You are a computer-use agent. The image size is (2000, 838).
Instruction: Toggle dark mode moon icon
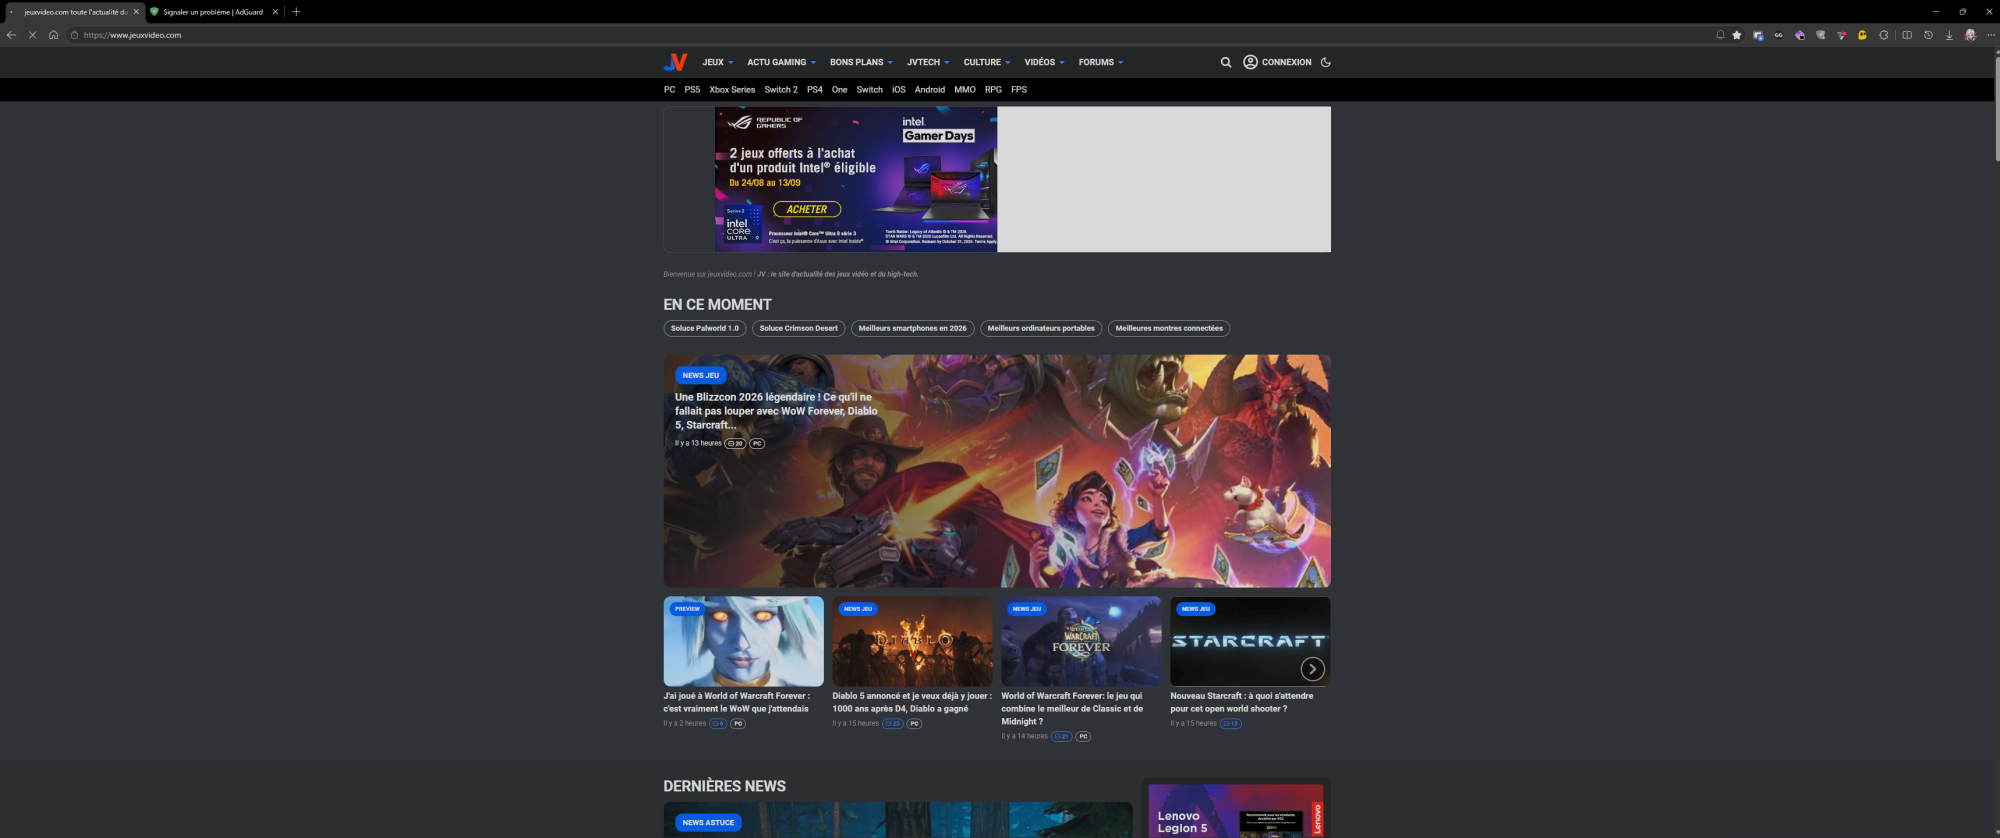1326,62
